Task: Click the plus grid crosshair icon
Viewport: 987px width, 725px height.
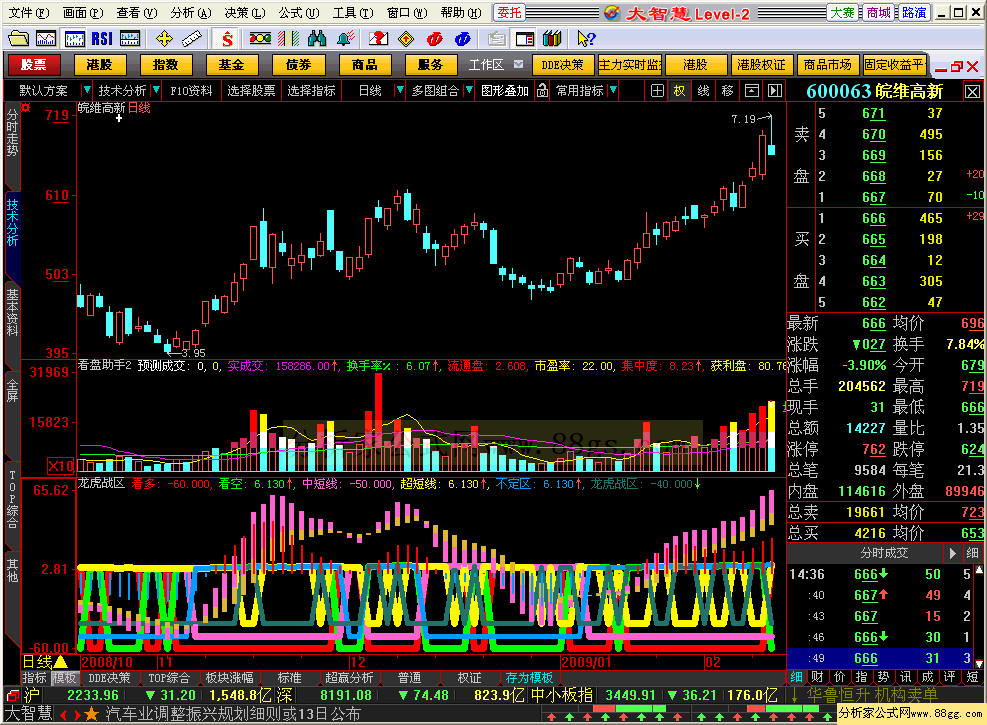Action: (x=657, y=91)
